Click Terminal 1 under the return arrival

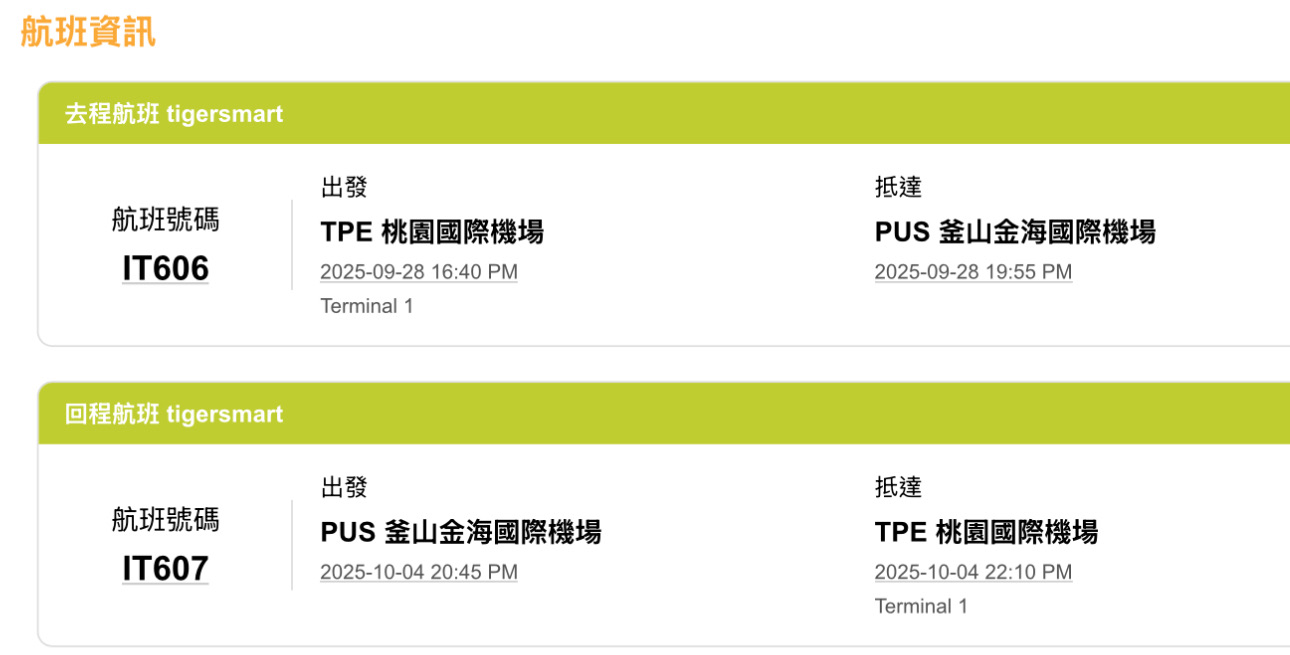[x=921, y=606]
